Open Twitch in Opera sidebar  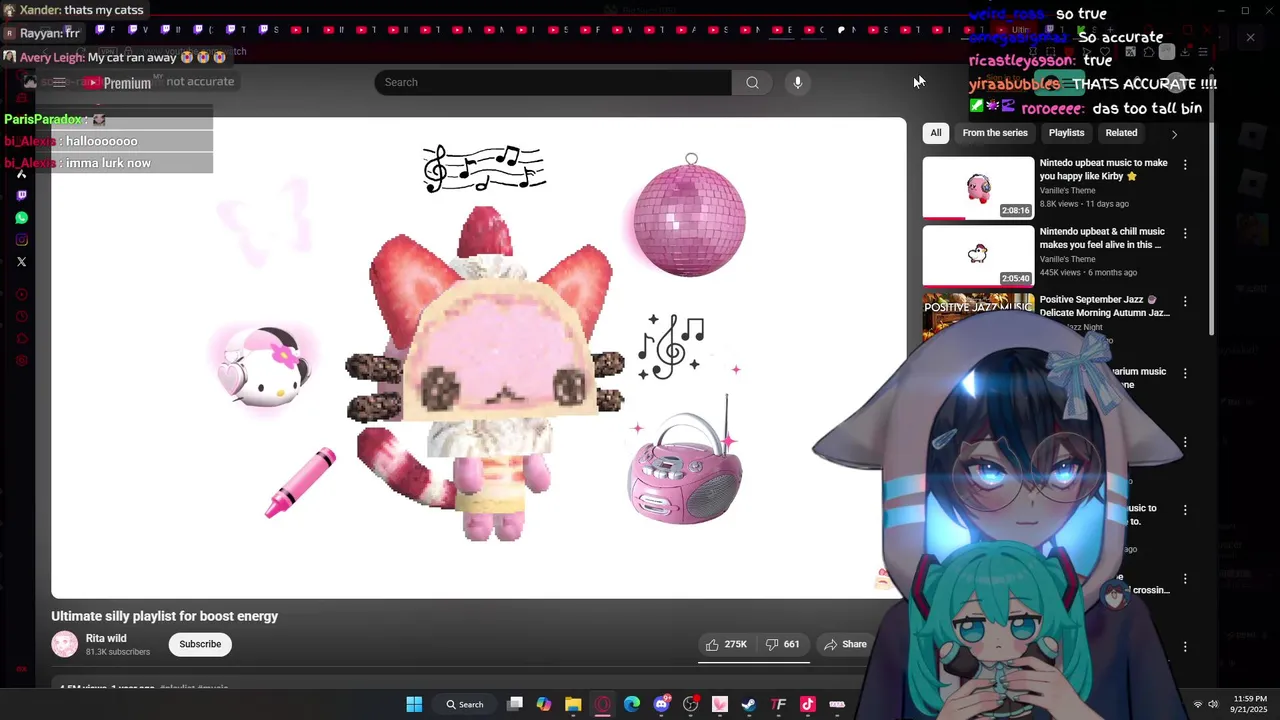tap(22, 196)
